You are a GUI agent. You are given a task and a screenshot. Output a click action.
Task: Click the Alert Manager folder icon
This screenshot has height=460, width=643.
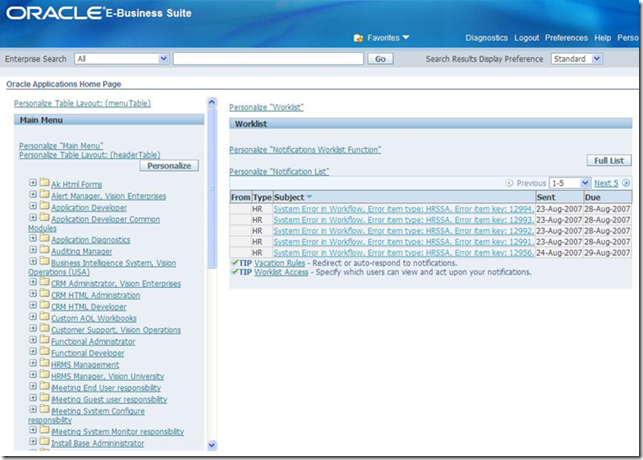click(45, 194)
